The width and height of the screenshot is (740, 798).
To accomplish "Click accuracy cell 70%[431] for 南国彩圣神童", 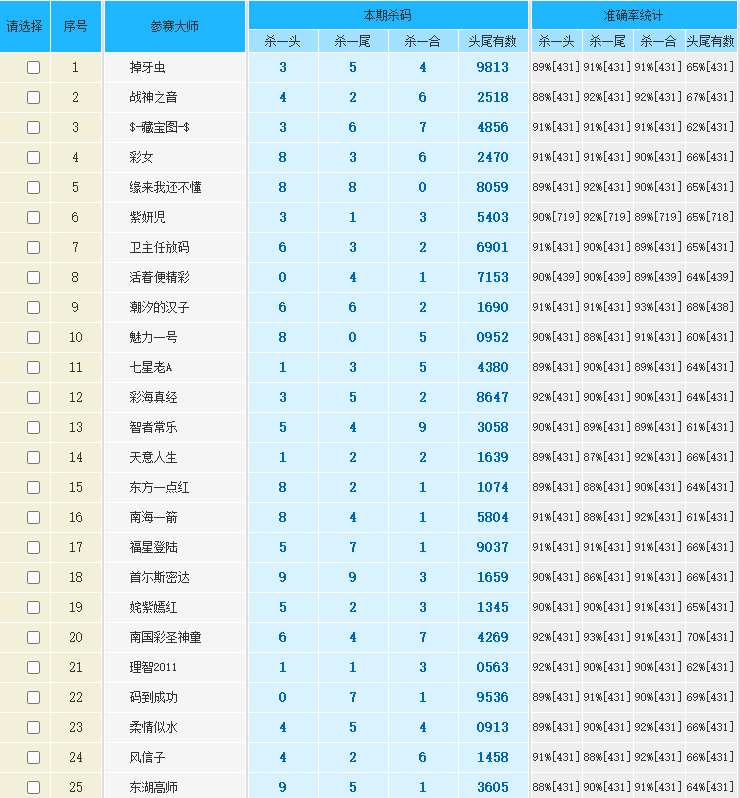I will coord(710,637).
